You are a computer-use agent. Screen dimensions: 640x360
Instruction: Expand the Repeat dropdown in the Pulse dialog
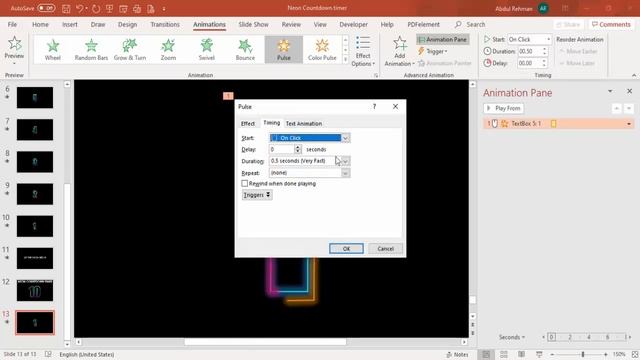coord(345,173)
